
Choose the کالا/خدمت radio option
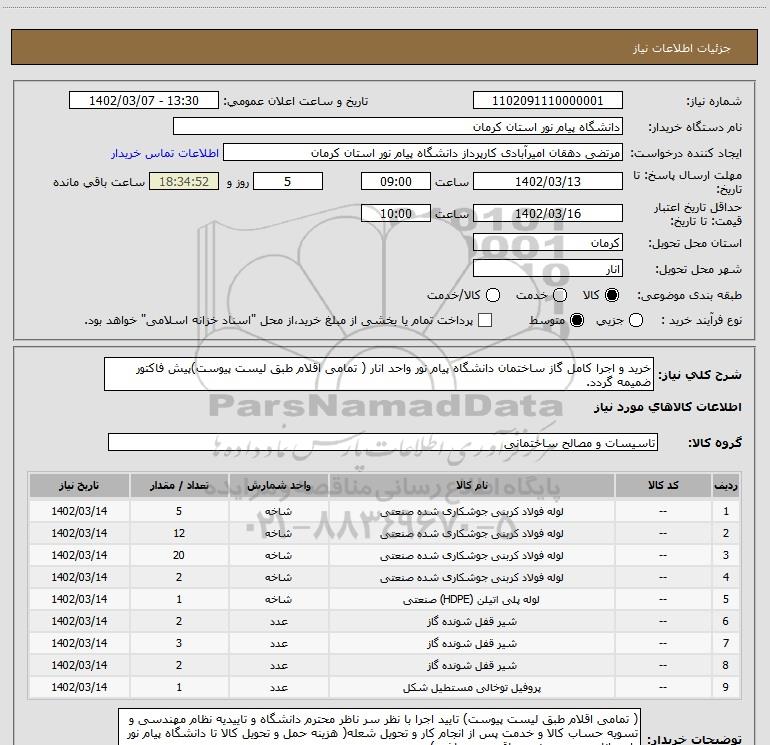click(491, 296)
